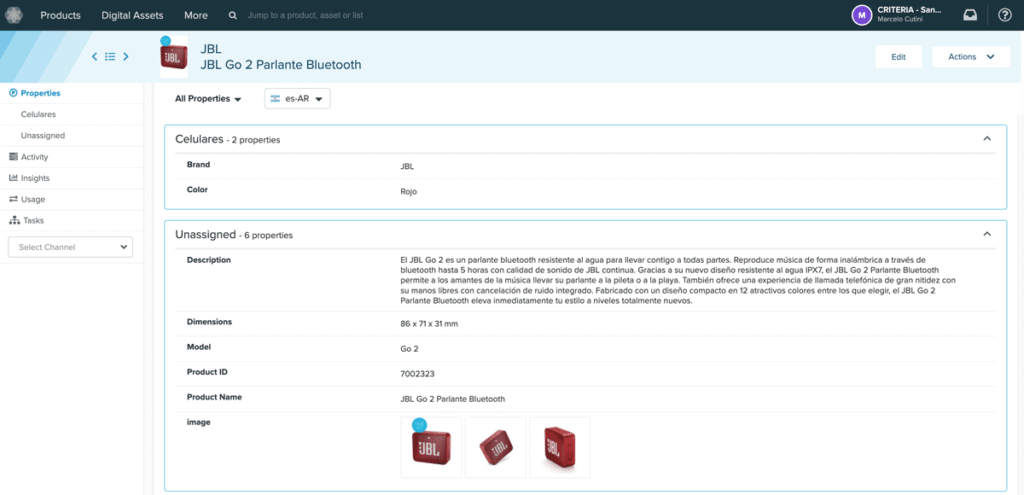The width and height of the screenshot is (1024, 495).
Task: Go to the previous product arrow
Action: 95,57
